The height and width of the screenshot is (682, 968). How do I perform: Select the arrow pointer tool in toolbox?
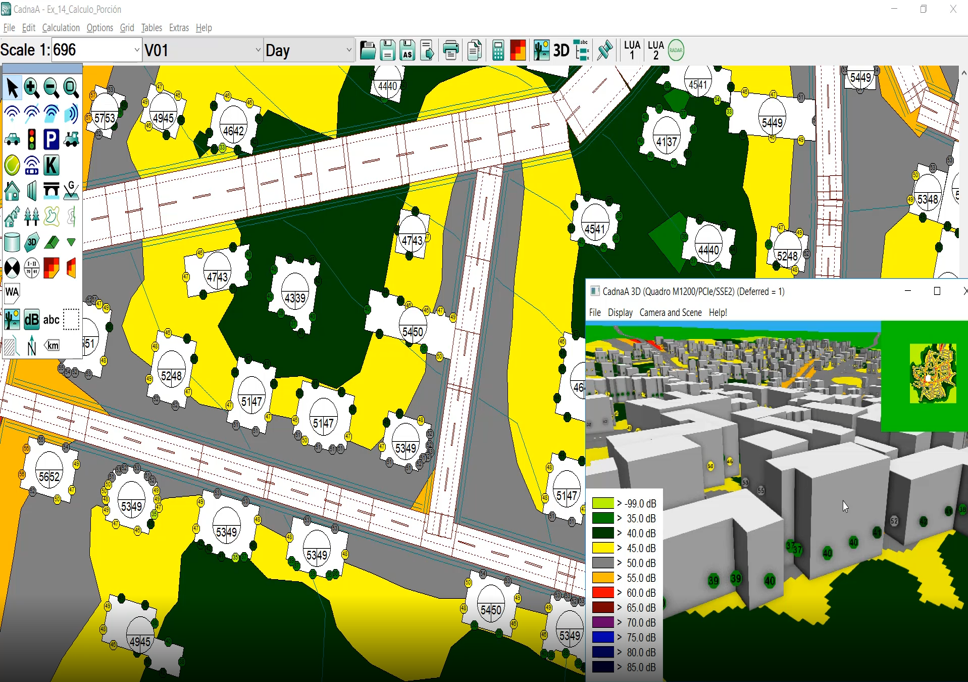point(12,88)
